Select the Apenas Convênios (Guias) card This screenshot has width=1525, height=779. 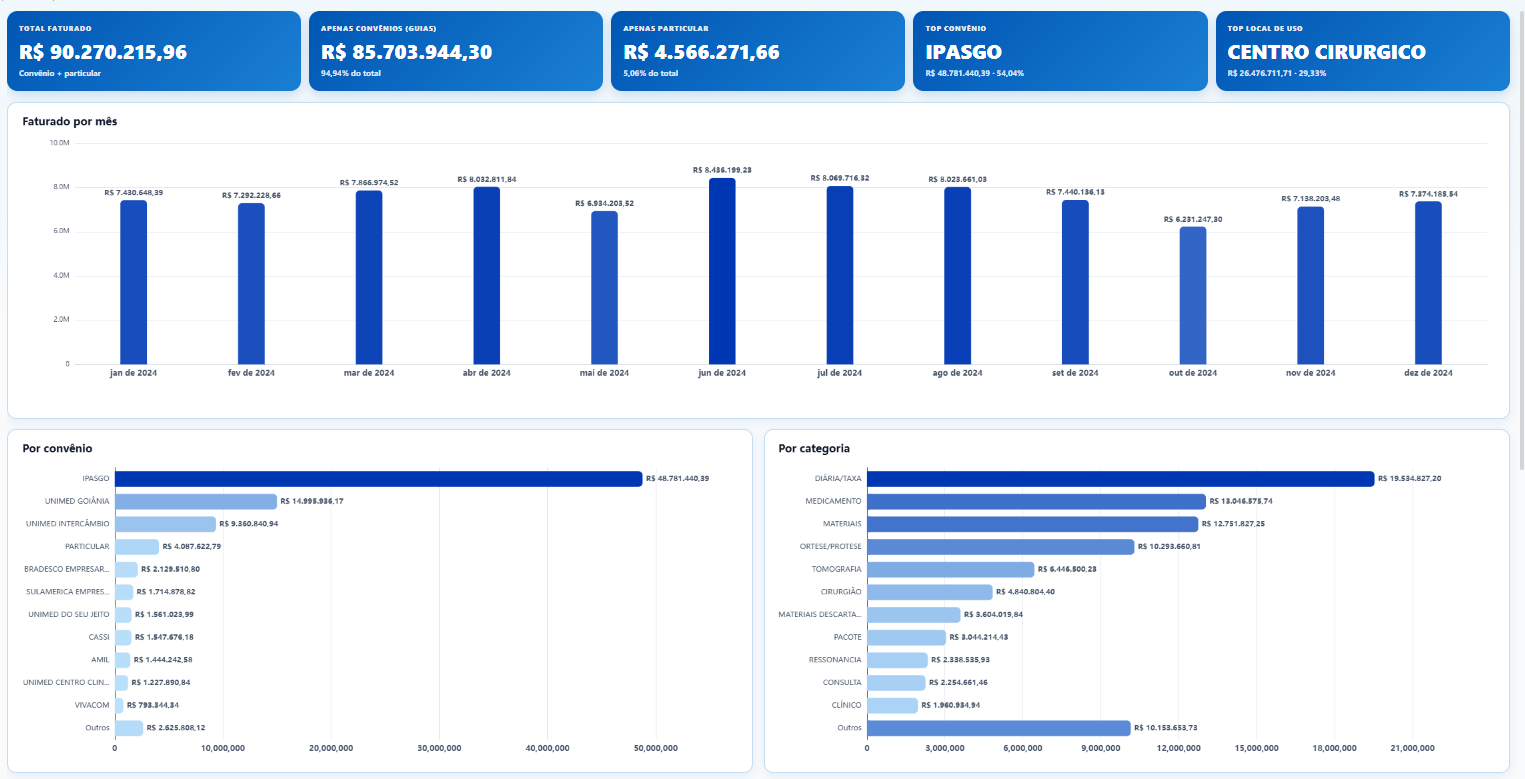click(456, 51)
